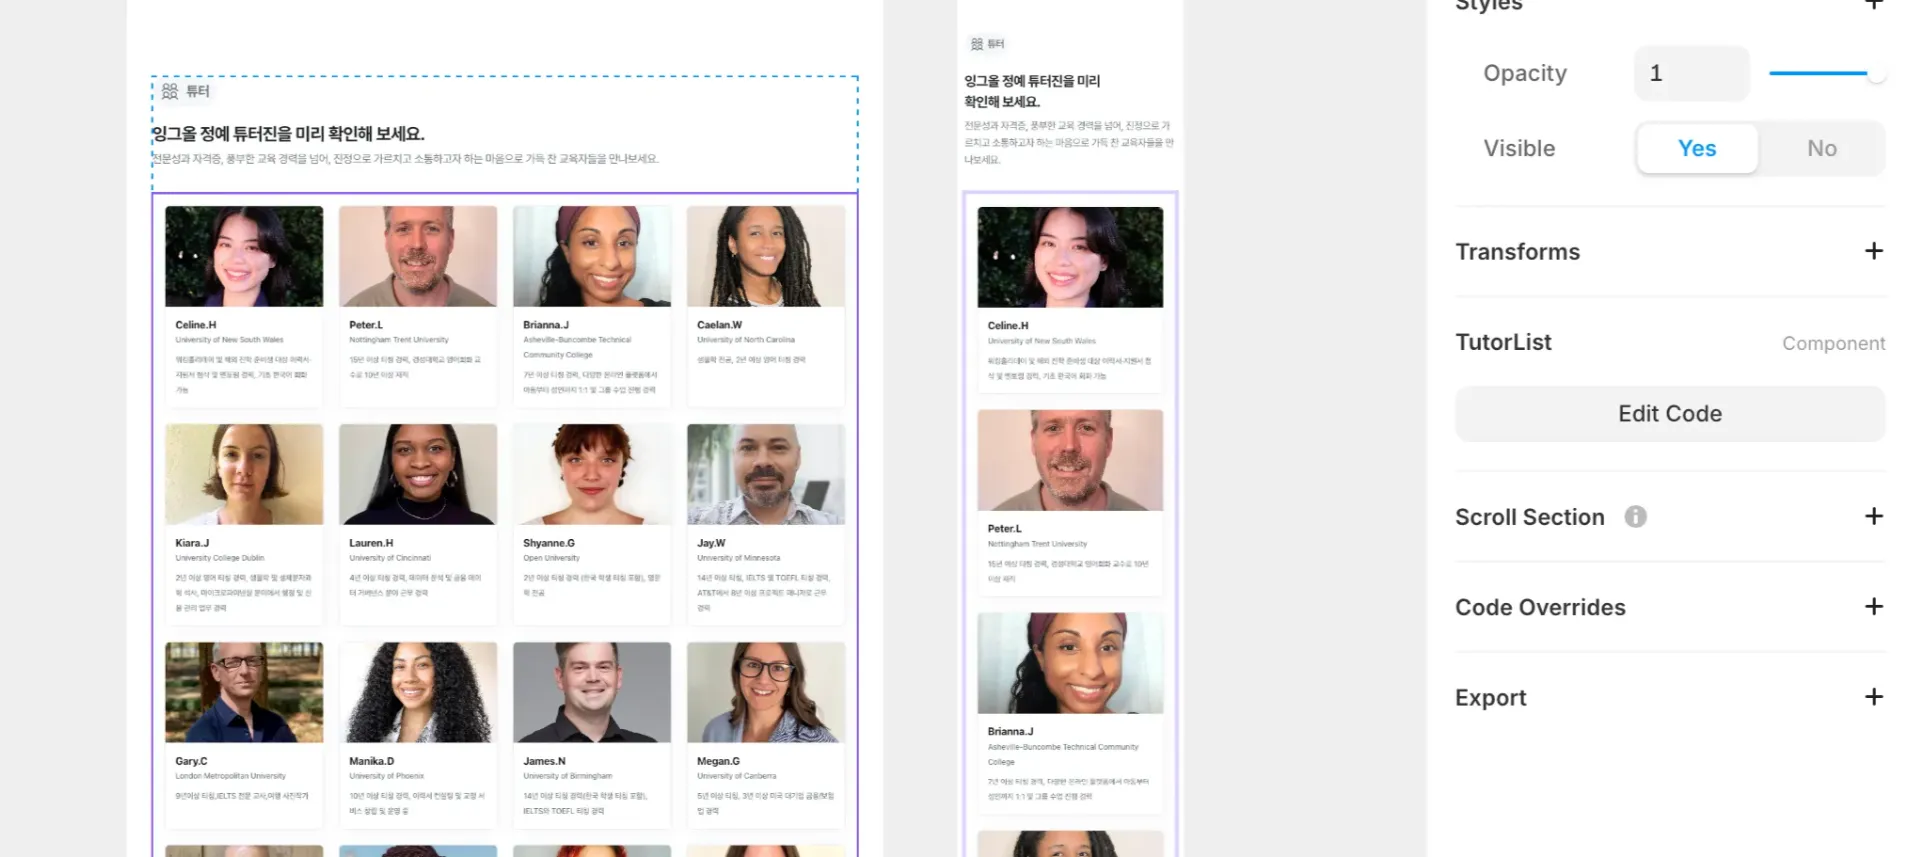Click Peter.L photo in mobile preview

(1070, 460)
